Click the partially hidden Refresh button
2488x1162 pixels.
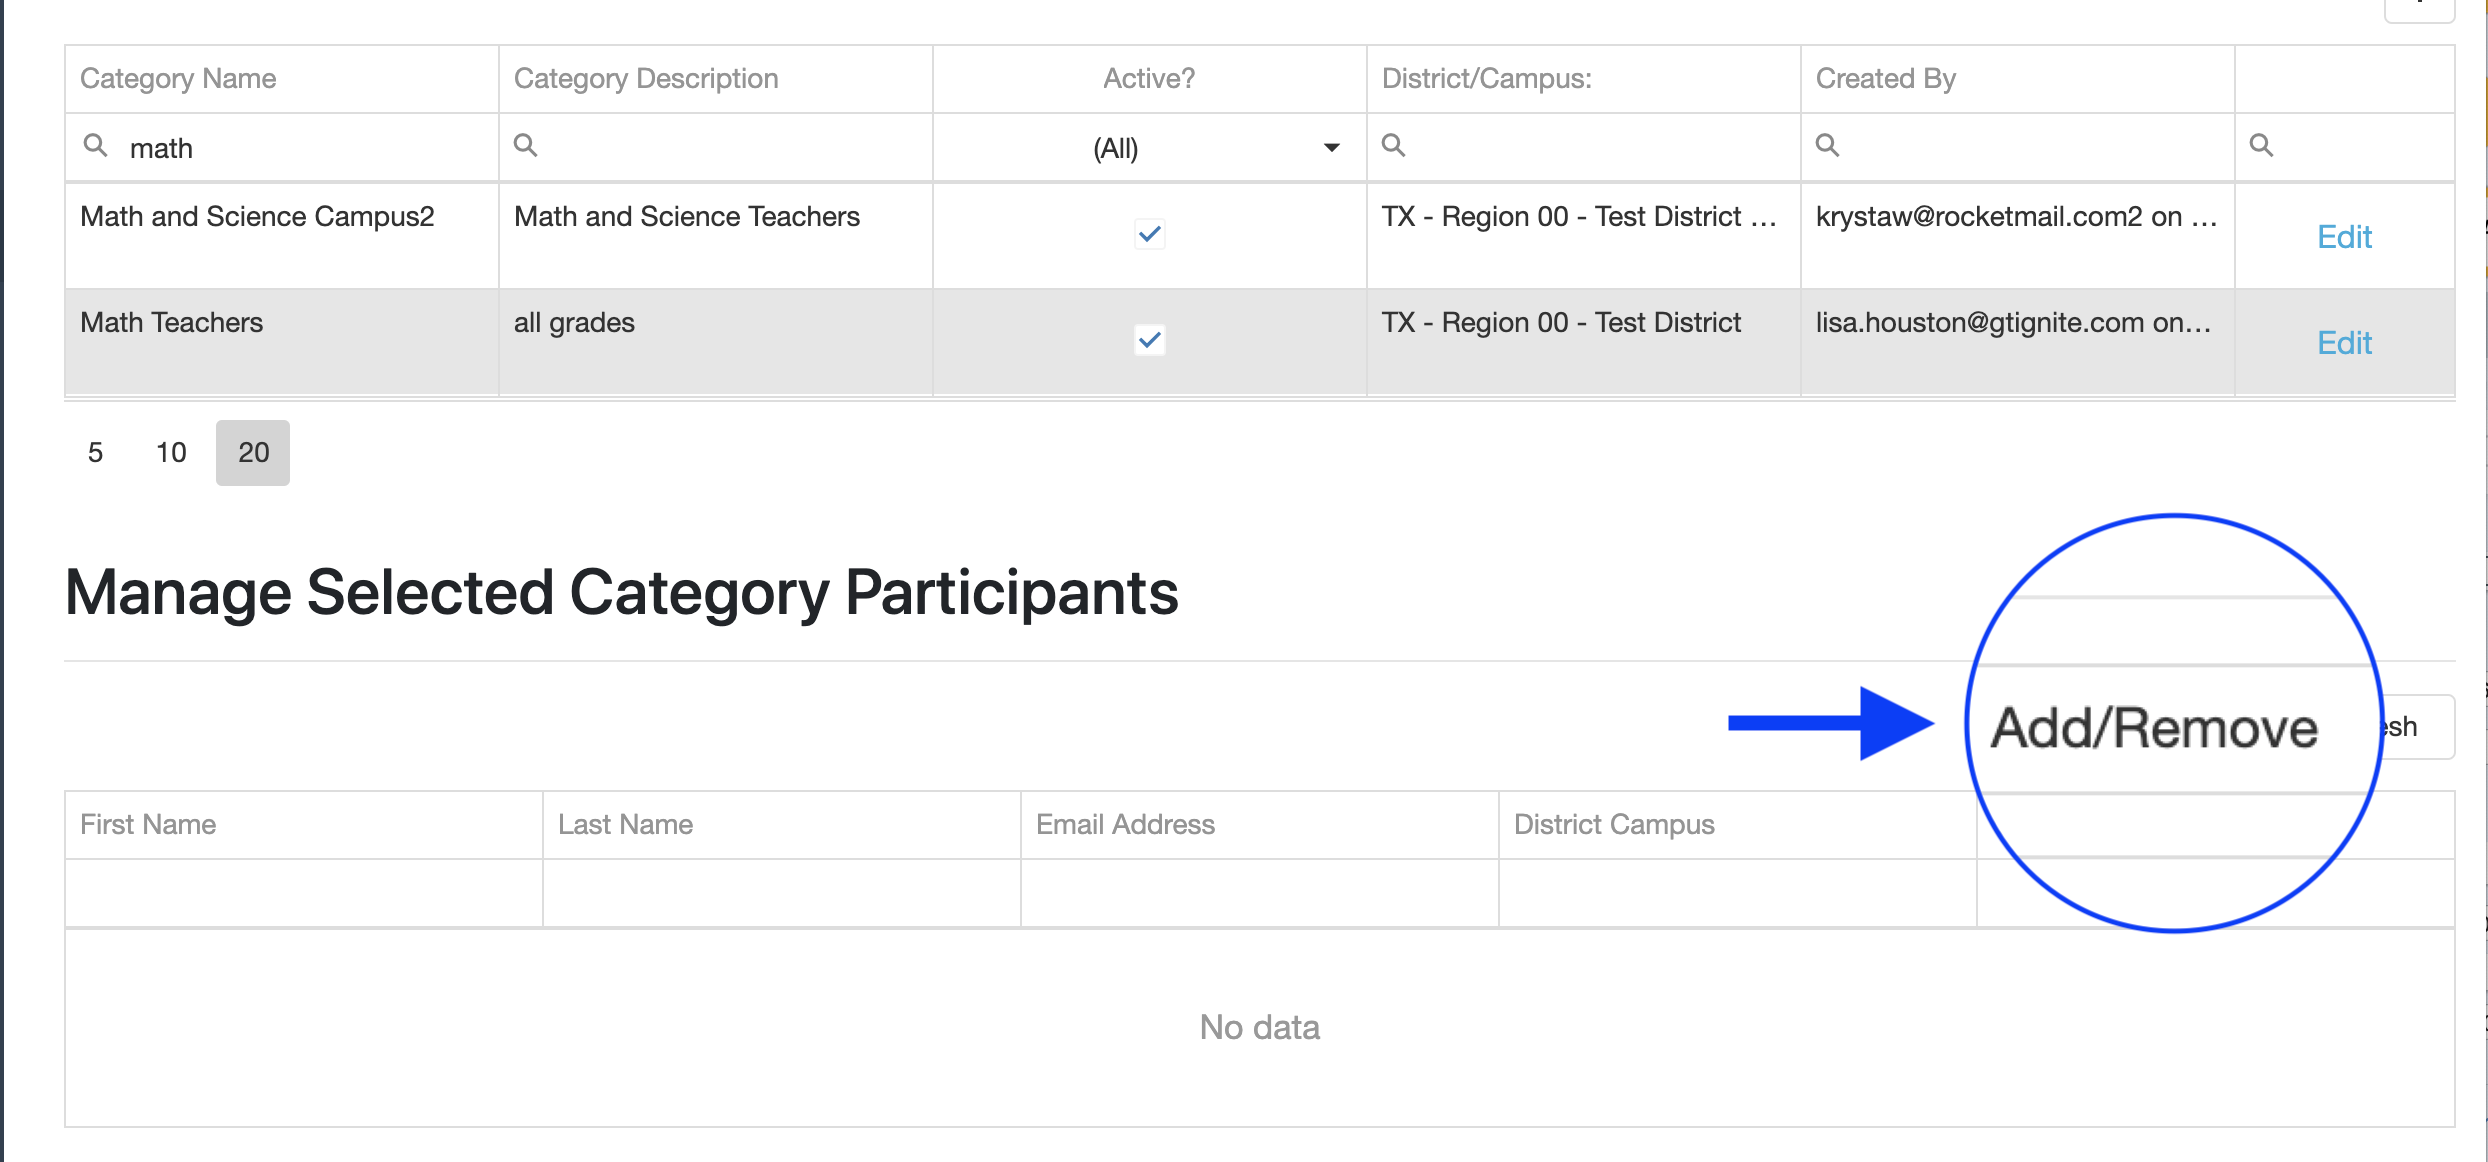[2416, 727]
